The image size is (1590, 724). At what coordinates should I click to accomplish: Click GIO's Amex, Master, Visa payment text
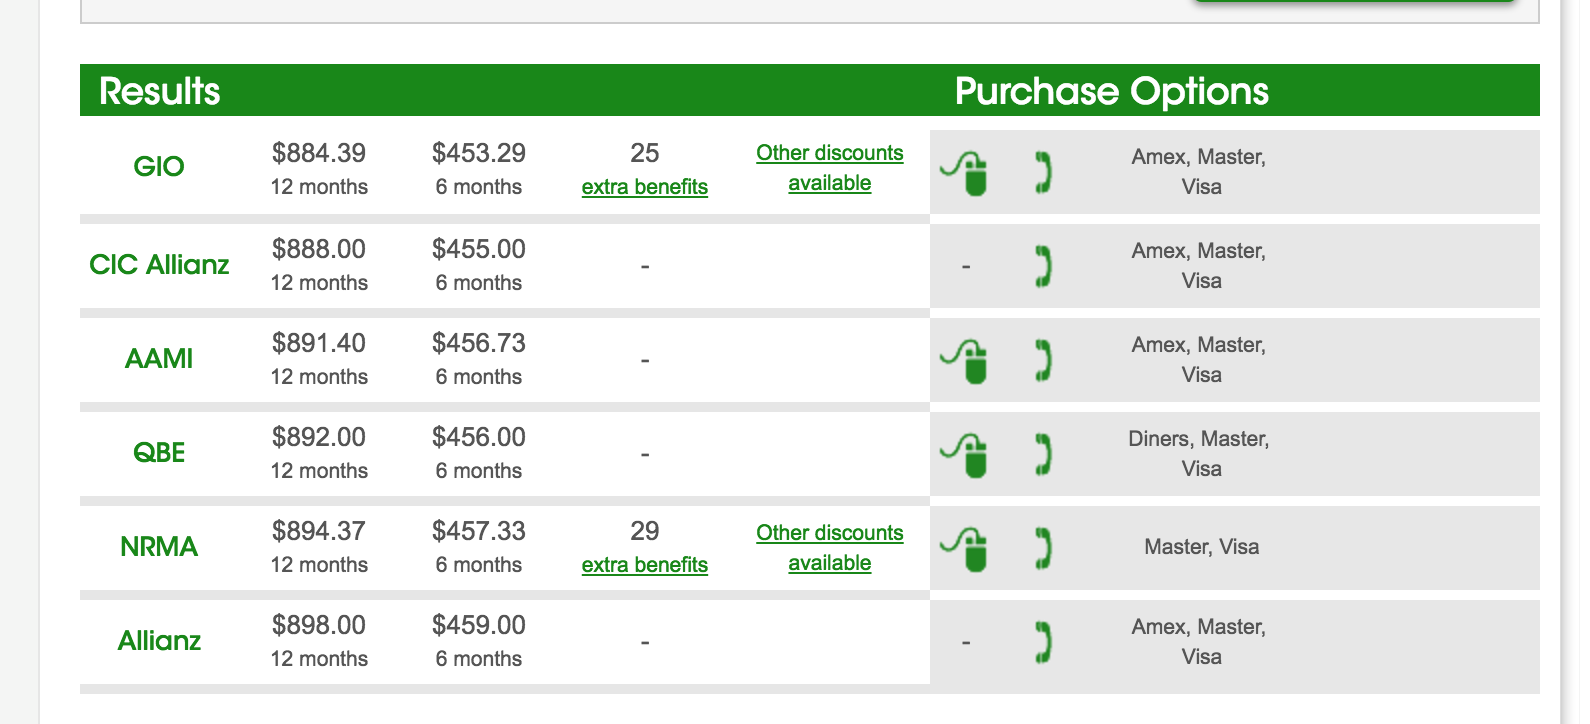1199,172
